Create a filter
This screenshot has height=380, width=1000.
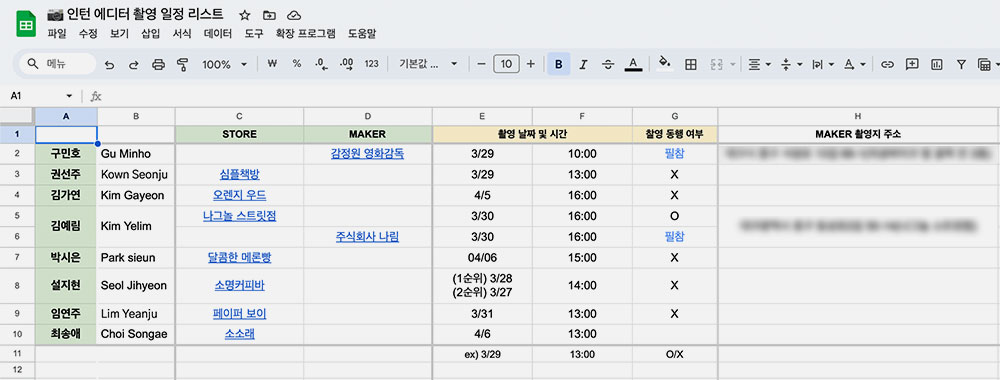pos(961,64)
